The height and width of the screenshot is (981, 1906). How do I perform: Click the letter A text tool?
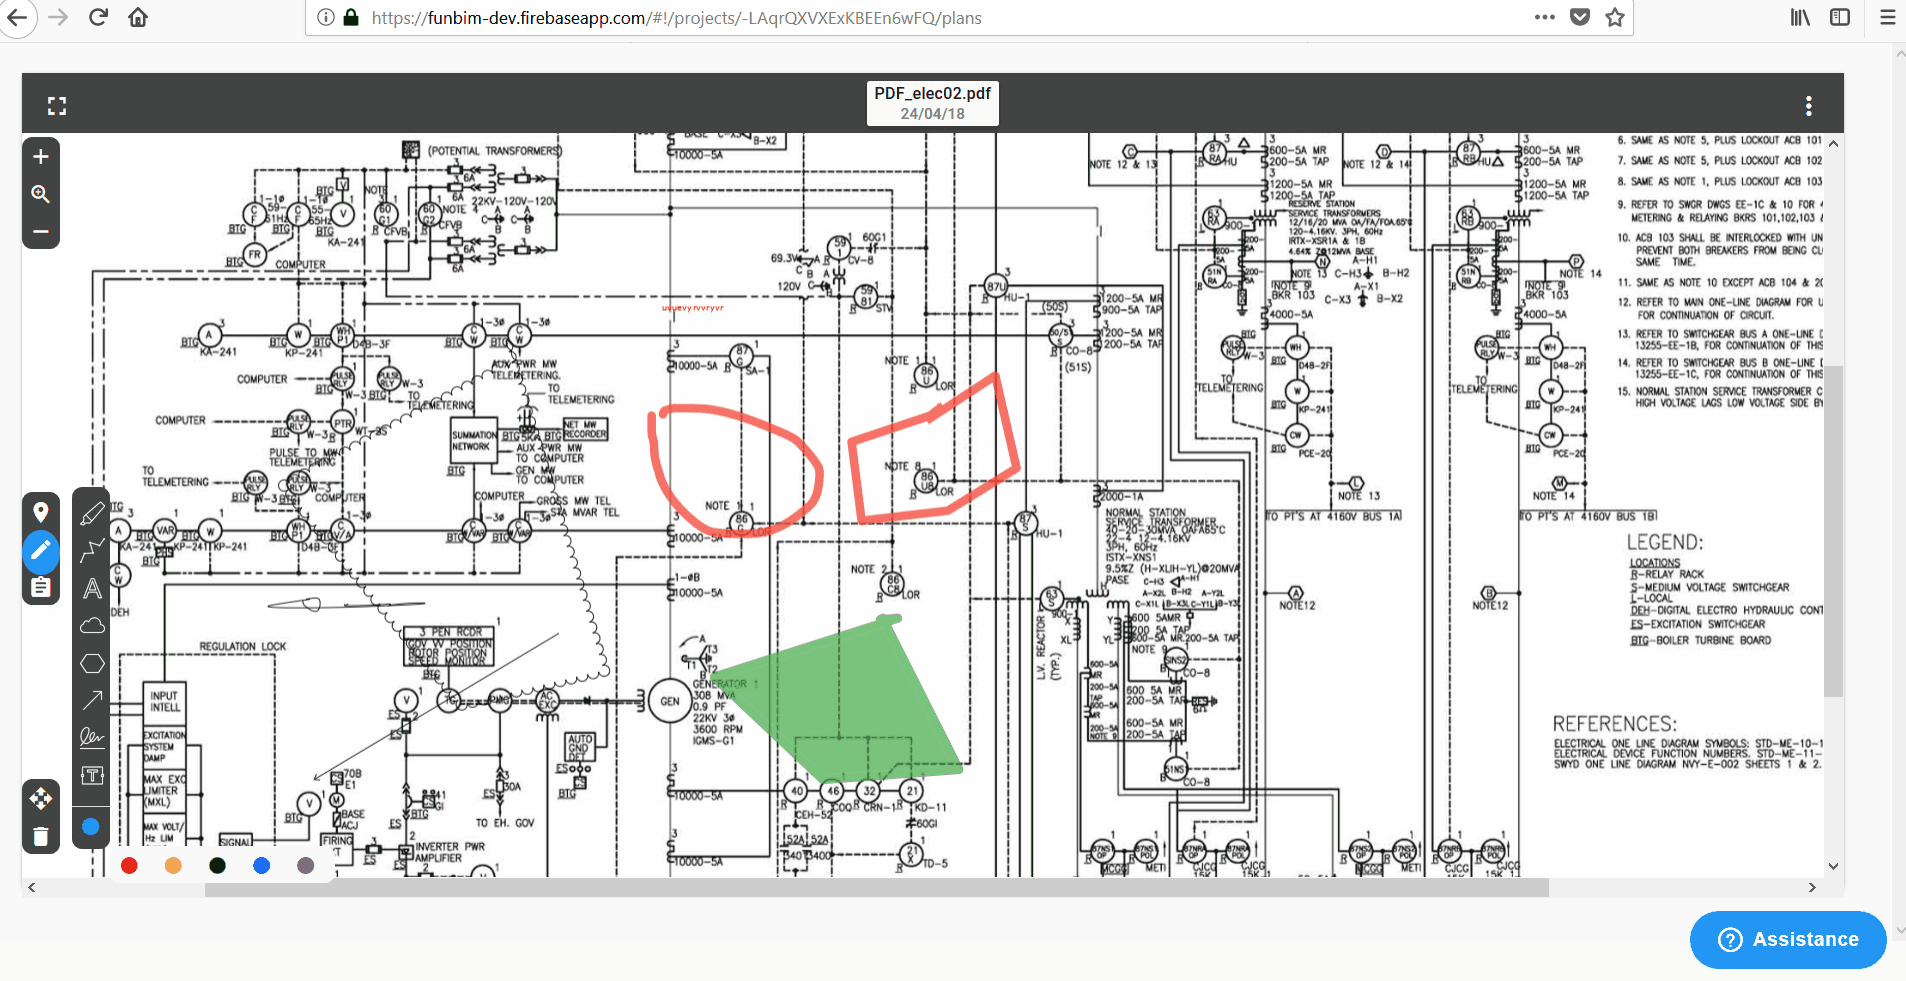coord(92,588)
